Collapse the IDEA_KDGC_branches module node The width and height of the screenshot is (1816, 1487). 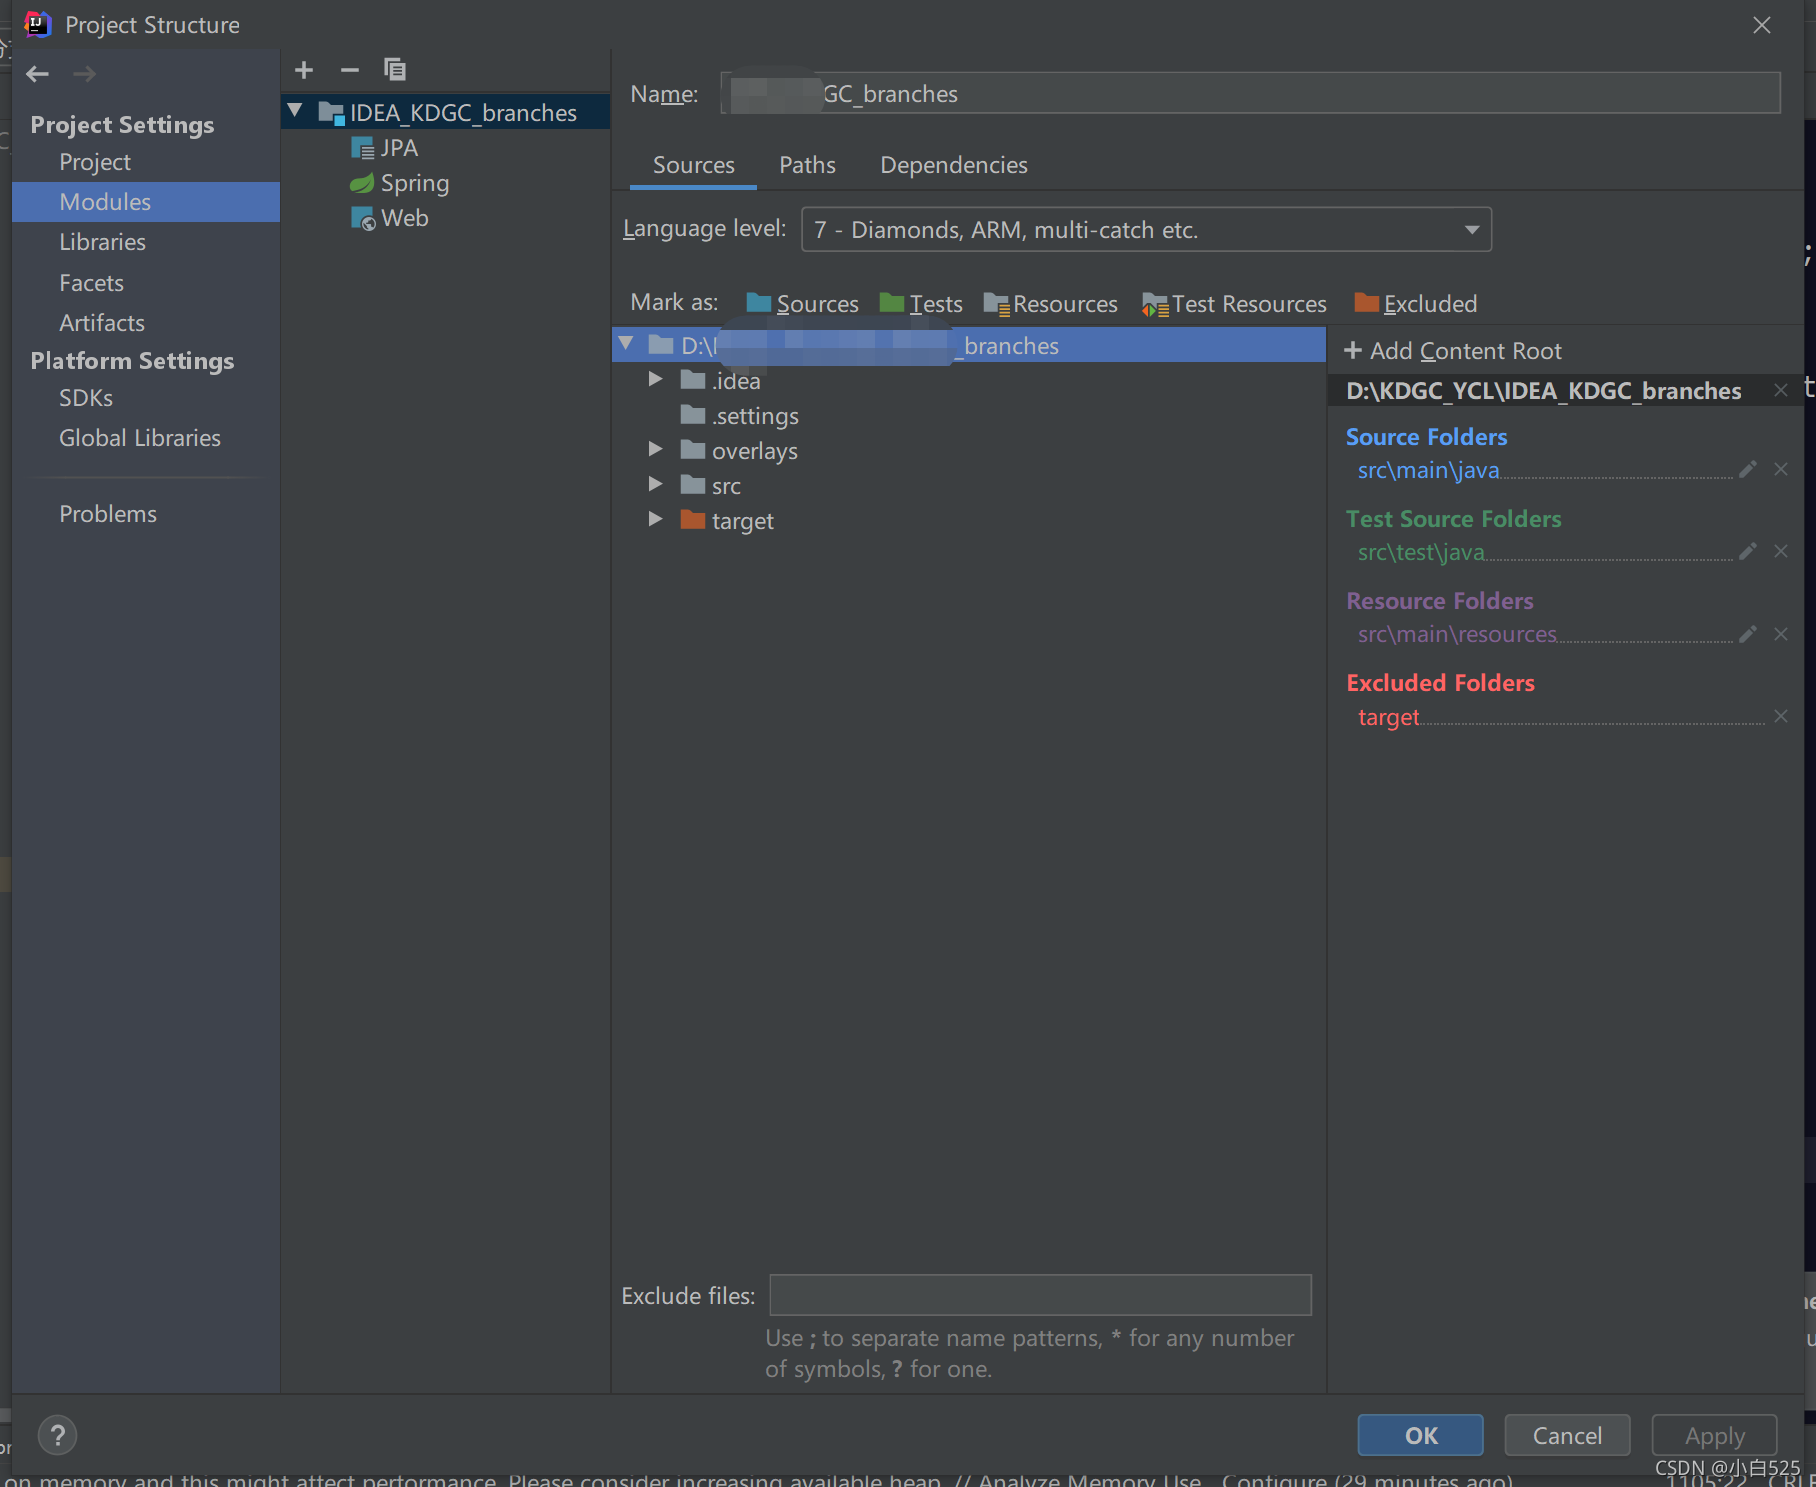(x=295, y=111)
